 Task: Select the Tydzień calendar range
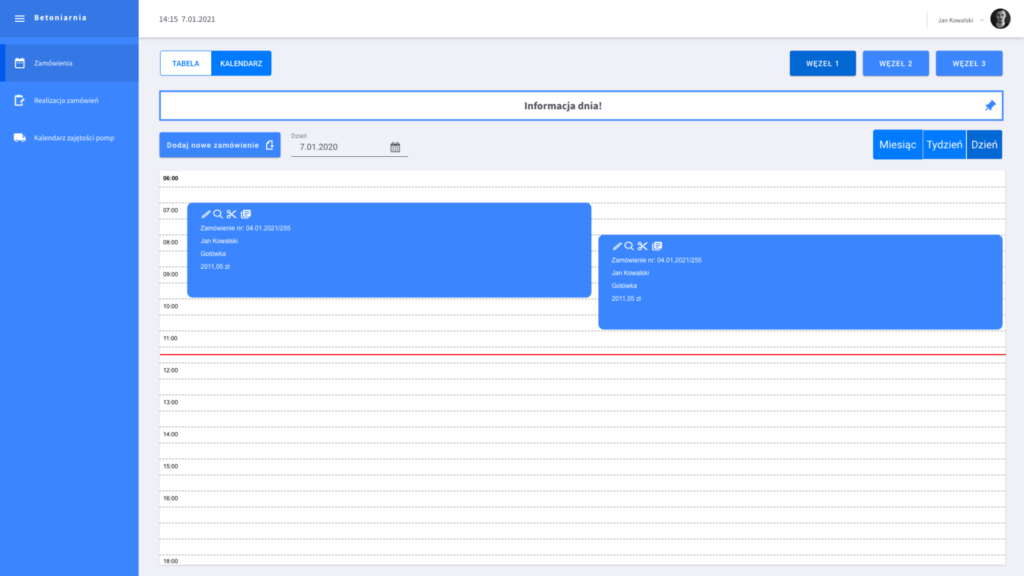(944, 144)
